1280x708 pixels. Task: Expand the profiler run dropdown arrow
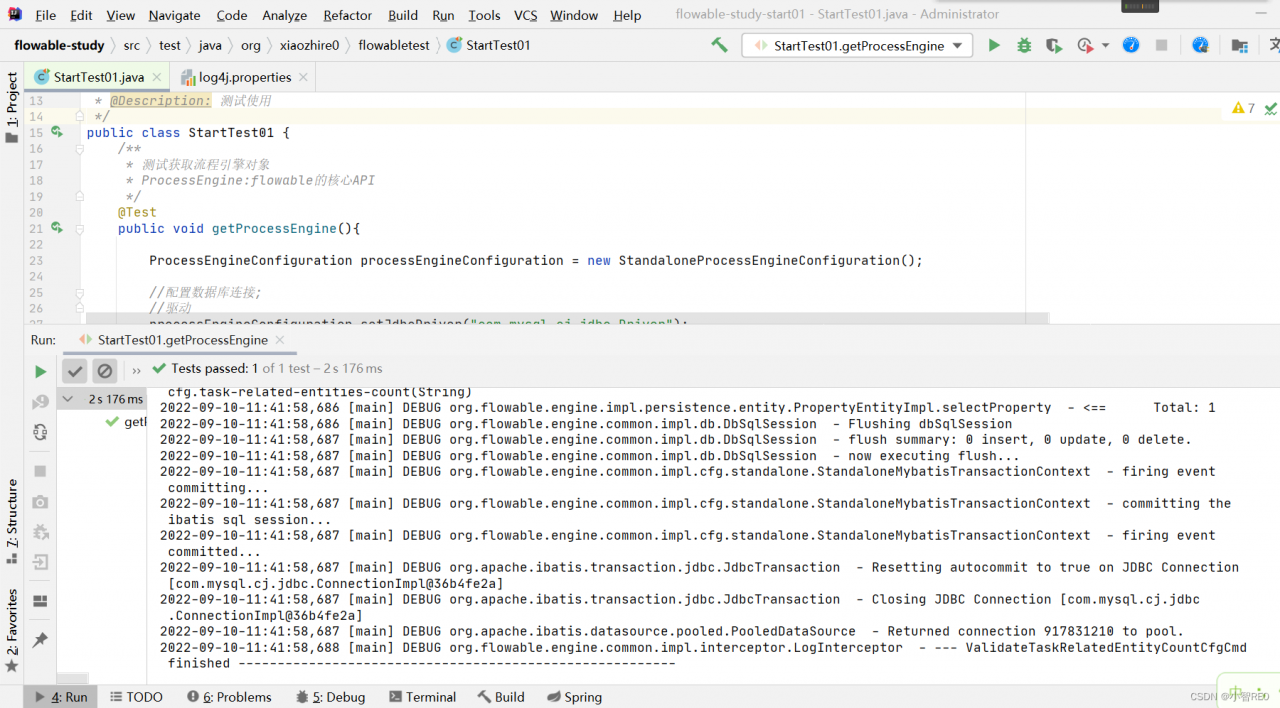[x=1105, y=45]
